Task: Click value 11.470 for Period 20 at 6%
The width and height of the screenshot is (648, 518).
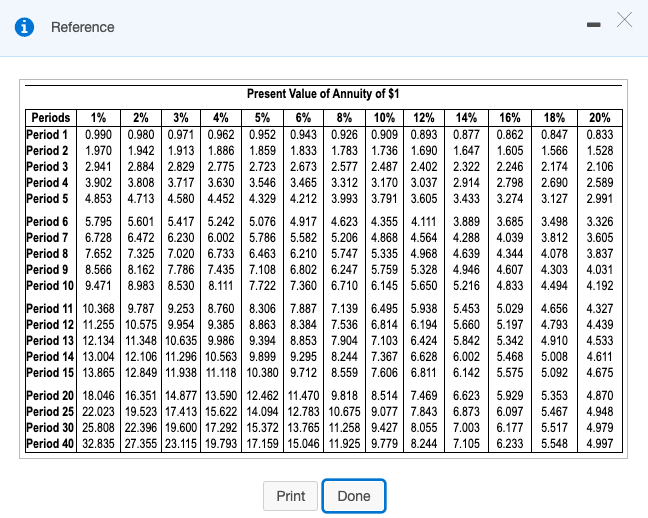Action: (303, 396)
